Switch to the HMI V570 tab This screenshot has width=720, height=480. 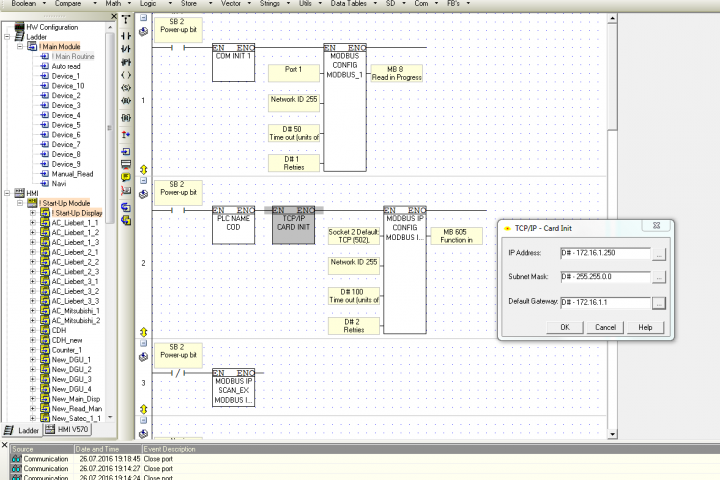point(67,429)
